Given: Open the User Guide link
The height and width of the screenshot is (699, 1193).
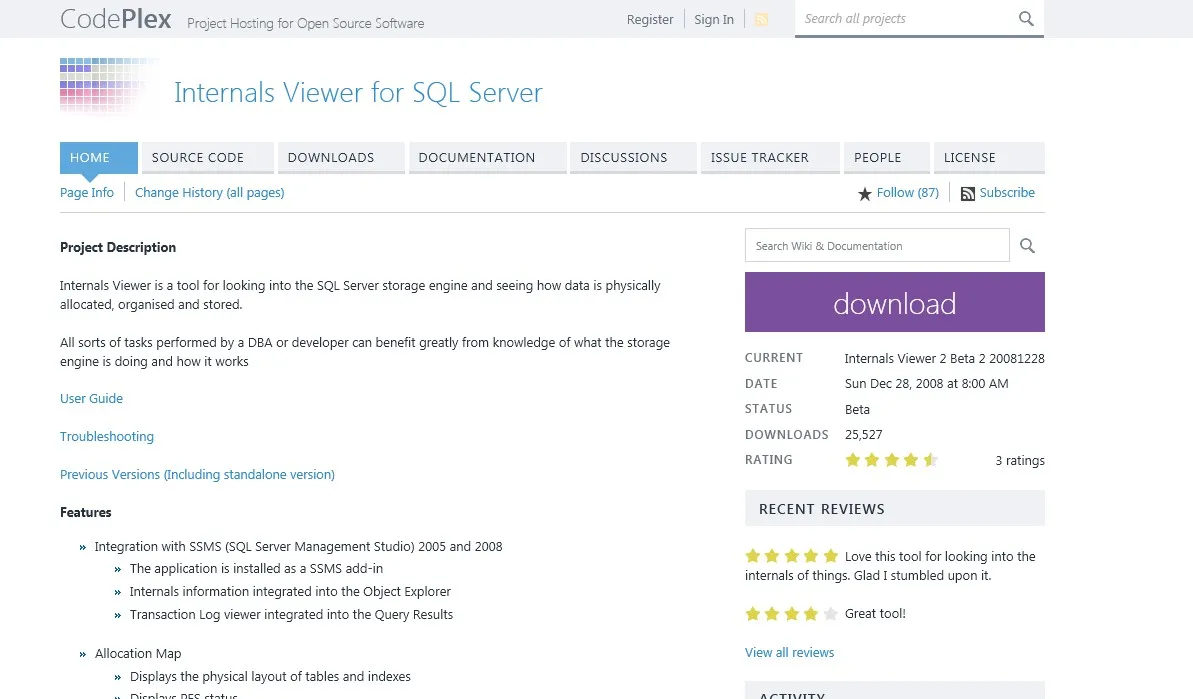Looking at the screenshot, I should pos(91,398).
